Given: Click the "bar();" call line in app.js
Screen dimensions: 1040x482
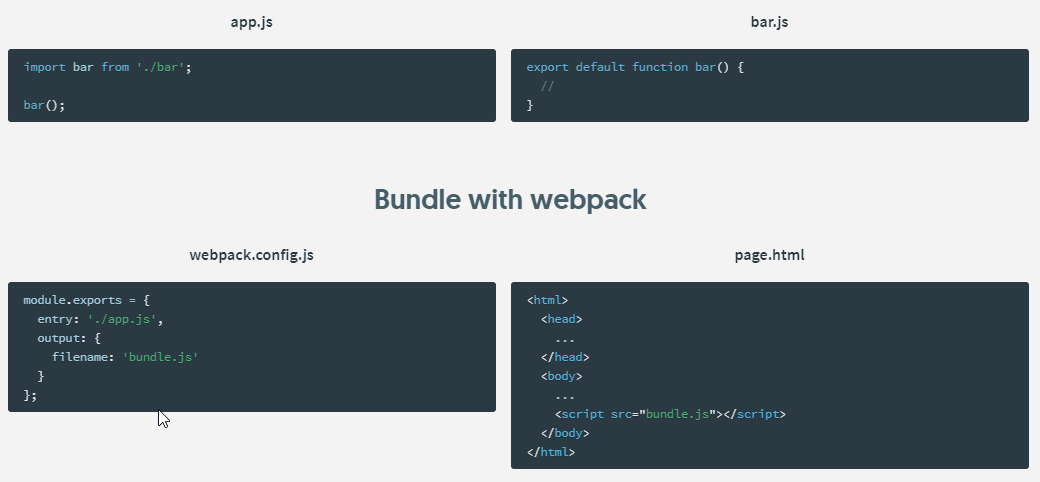Looking at the screenshot, I should click(x=44, y=105).
